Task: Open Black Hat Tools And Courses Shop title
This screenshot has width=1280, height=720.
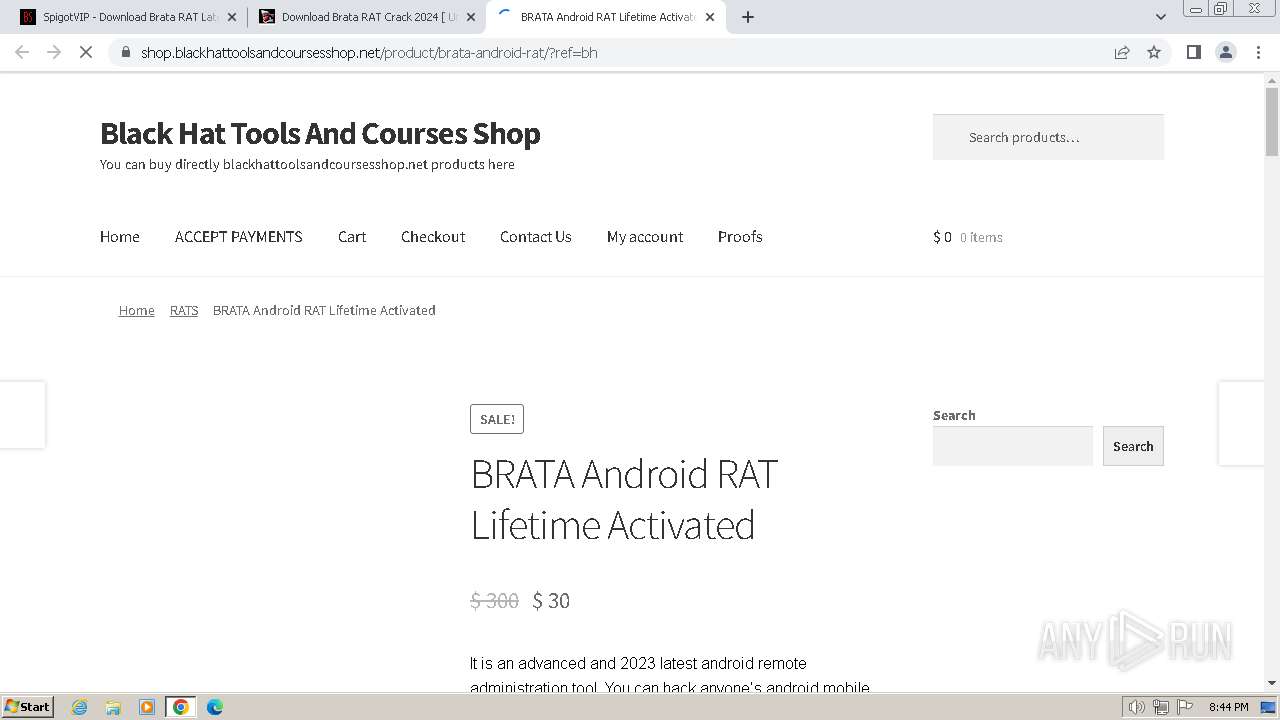Action: (320, 133)
